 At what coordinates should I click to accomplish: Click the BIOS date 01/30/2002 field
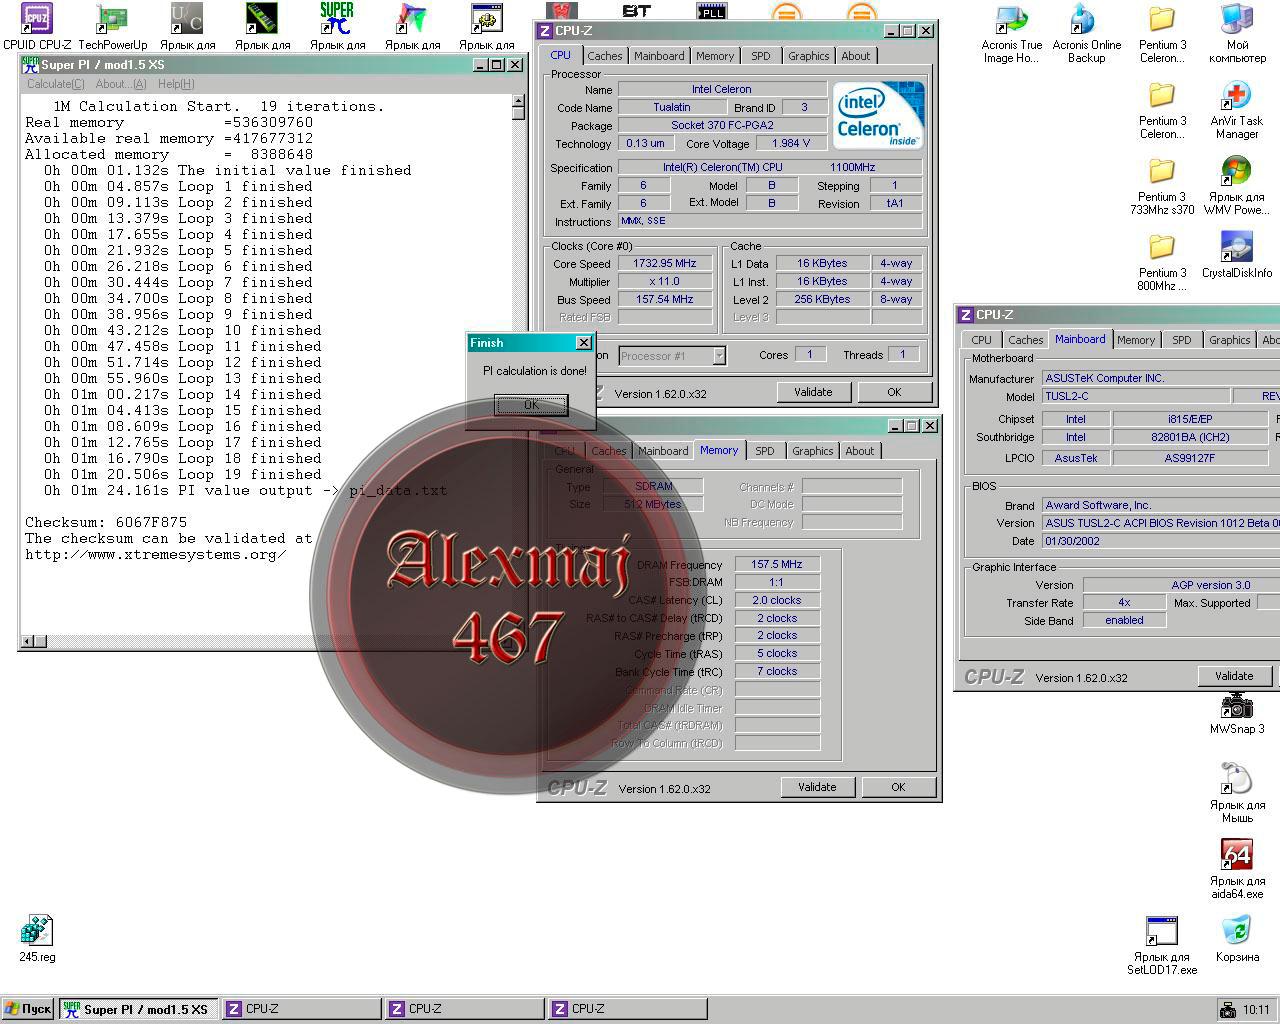click(x=1160, y=541)
